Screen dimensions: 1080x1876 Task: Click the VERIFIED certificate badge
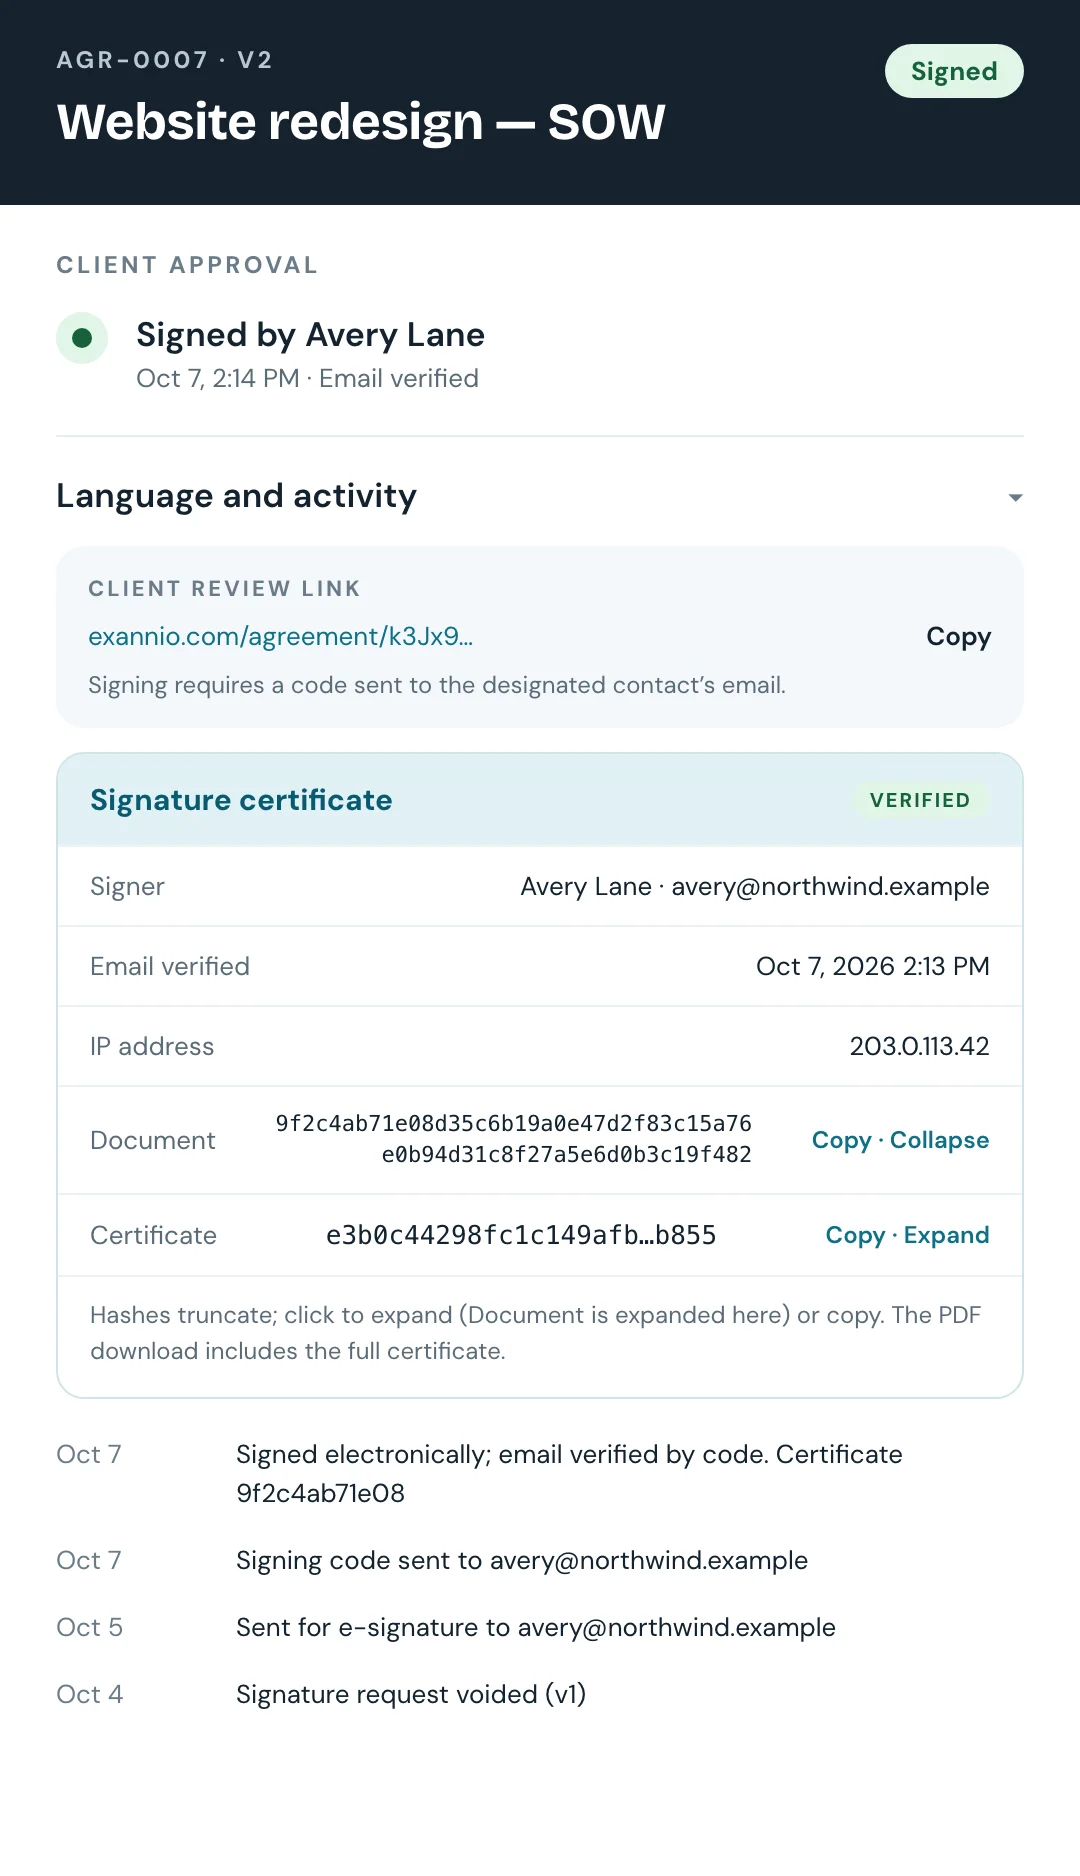(x=920, y=800)
